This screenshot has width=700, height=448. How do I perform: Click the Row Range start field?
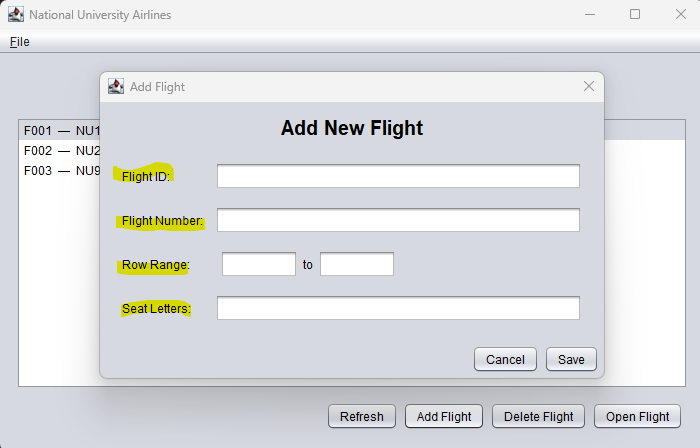point(258,264)
